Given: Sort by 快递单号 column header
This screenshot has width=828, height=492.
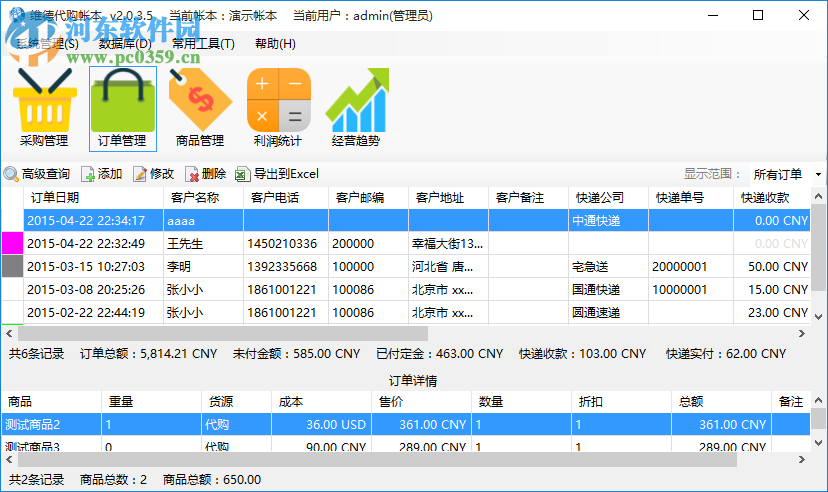Looking at the screenshot, I should [691, 198].
